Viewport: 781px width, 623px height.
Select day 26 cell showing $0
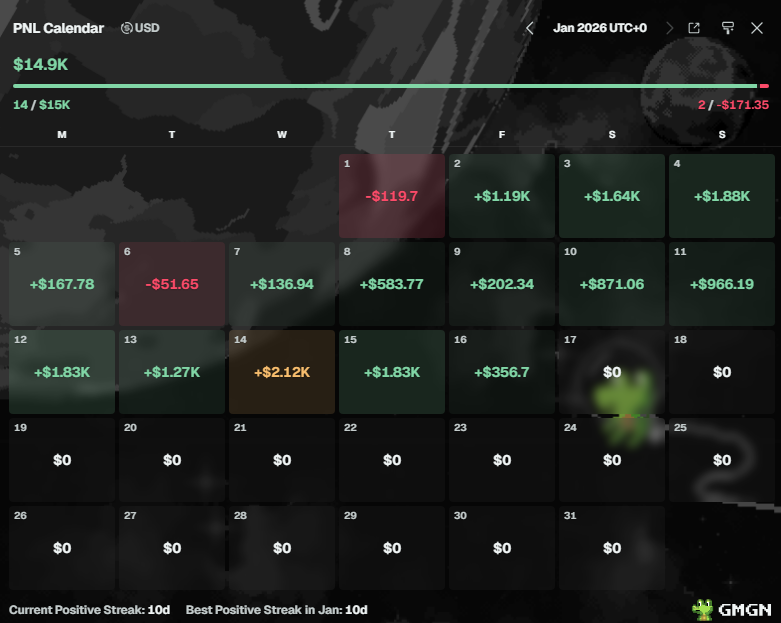62,548
